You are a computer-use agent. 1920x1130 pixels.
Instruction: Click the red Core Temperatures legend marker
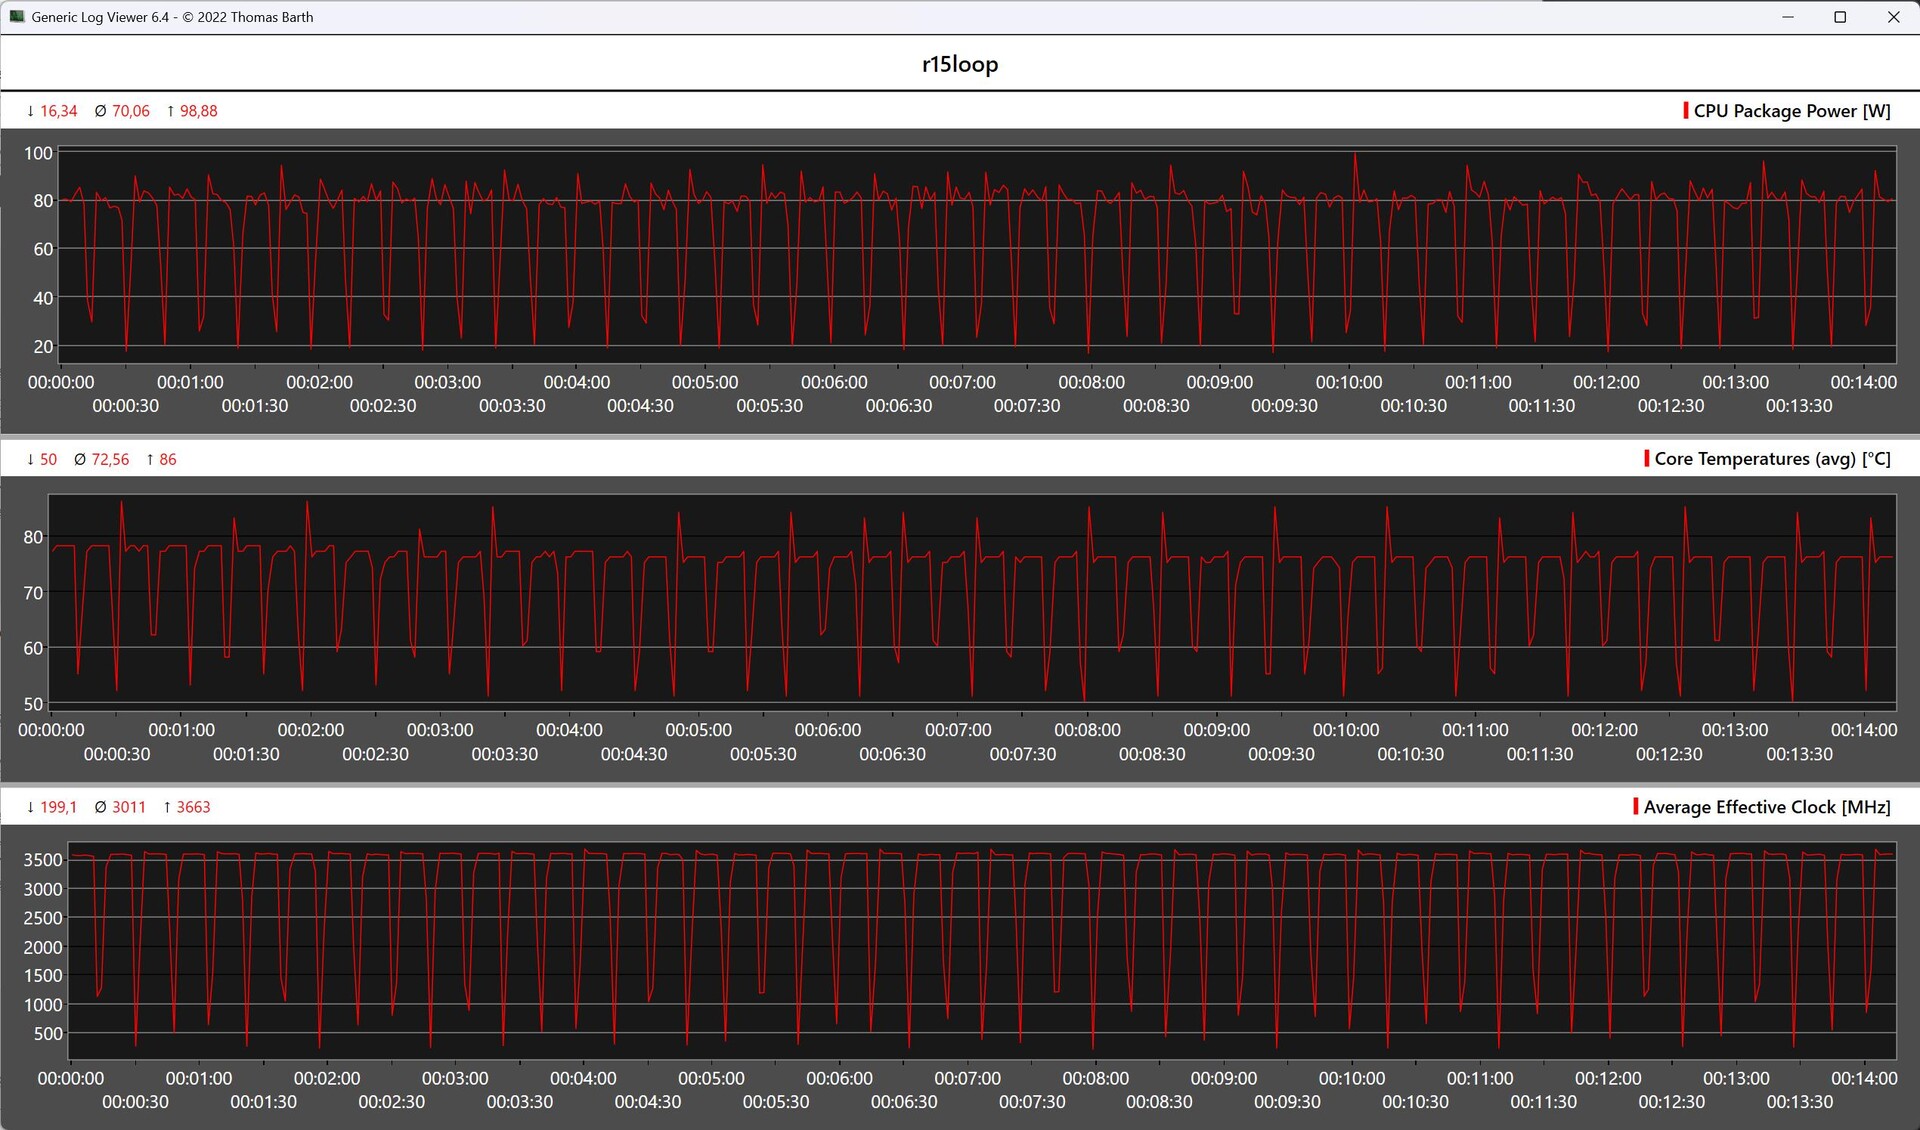point(1646,459)
